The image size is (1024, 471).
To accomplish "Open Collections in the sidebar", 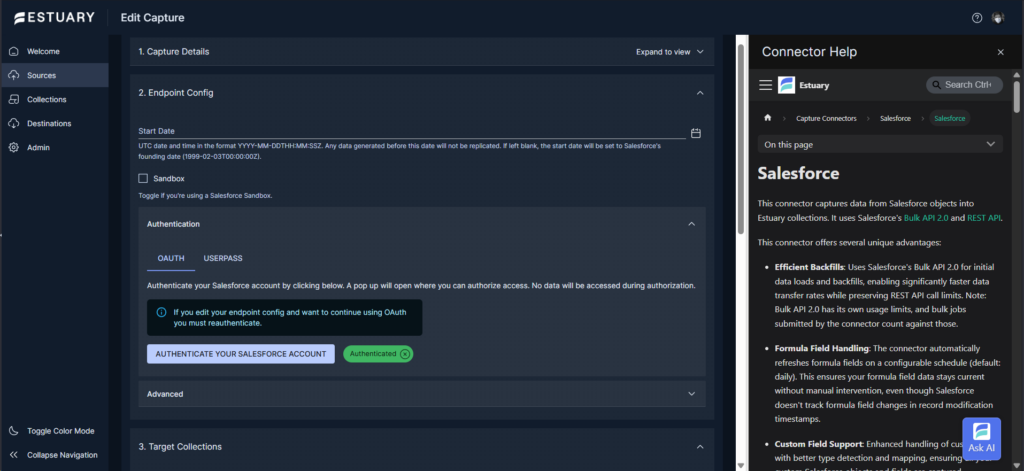I will click(55, 99).
